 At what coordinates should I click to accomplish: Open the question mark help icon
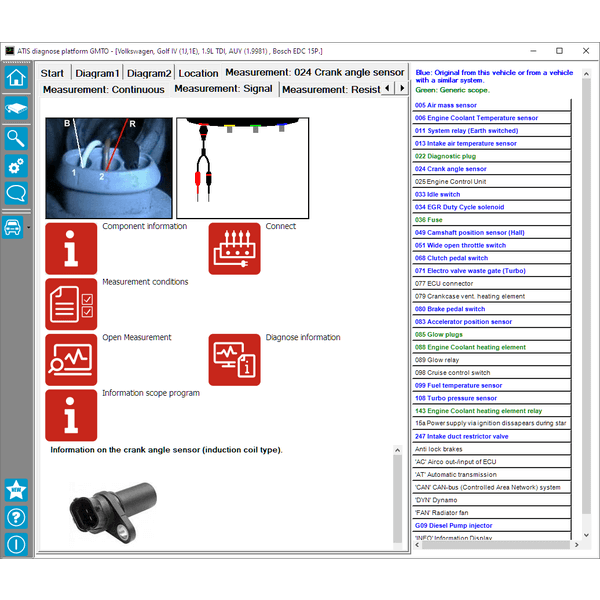tap(15, 517)
